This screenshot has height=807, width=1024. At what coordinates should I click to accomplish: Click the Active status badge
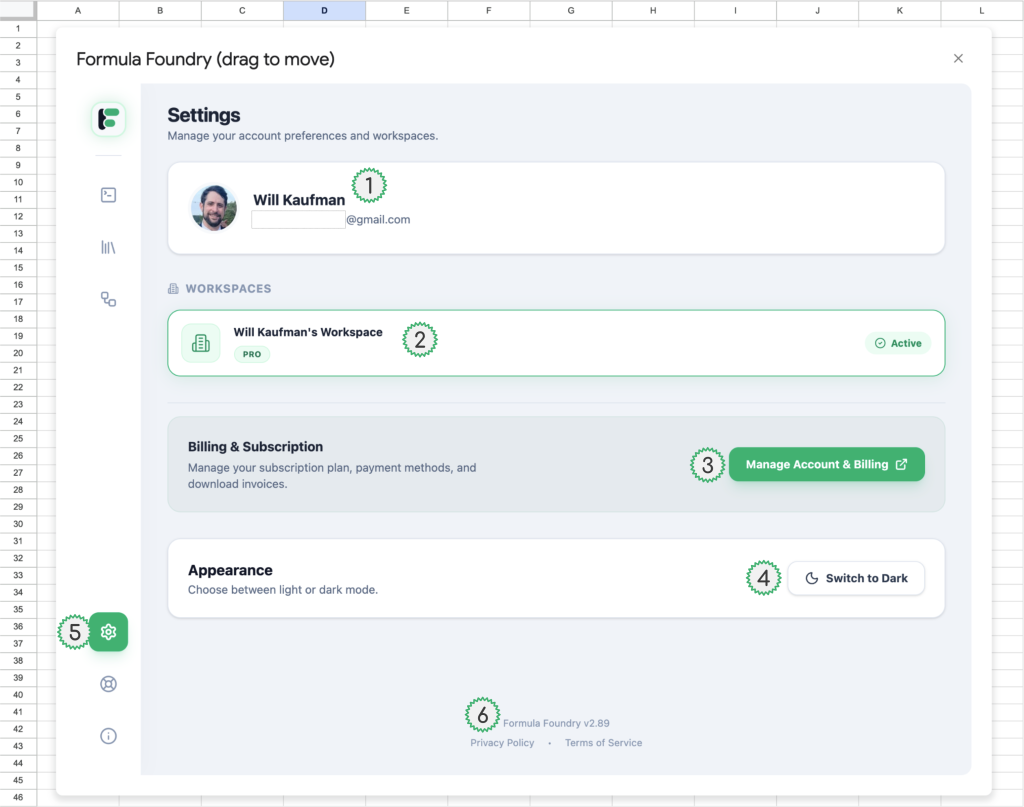[897, 343]
